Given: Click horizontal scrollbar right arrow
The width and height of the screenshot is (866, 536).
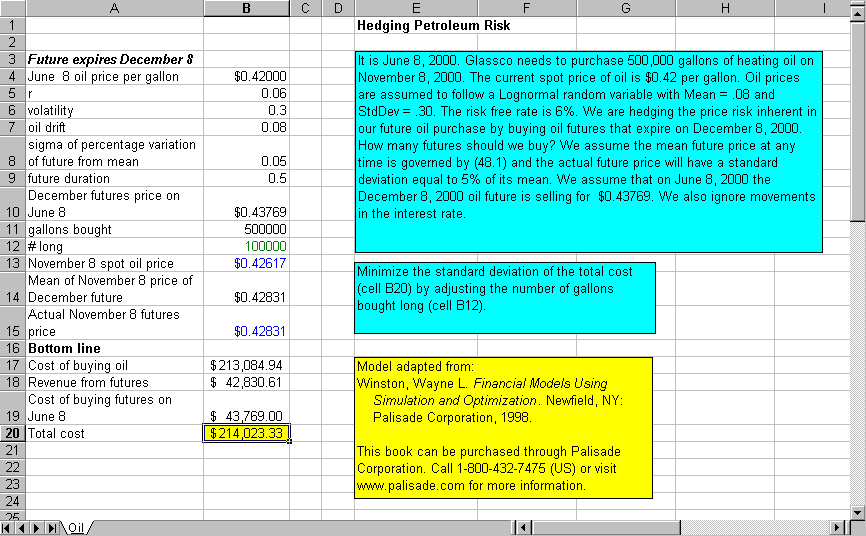Looking at the screenshot, I should pos(838,528).
